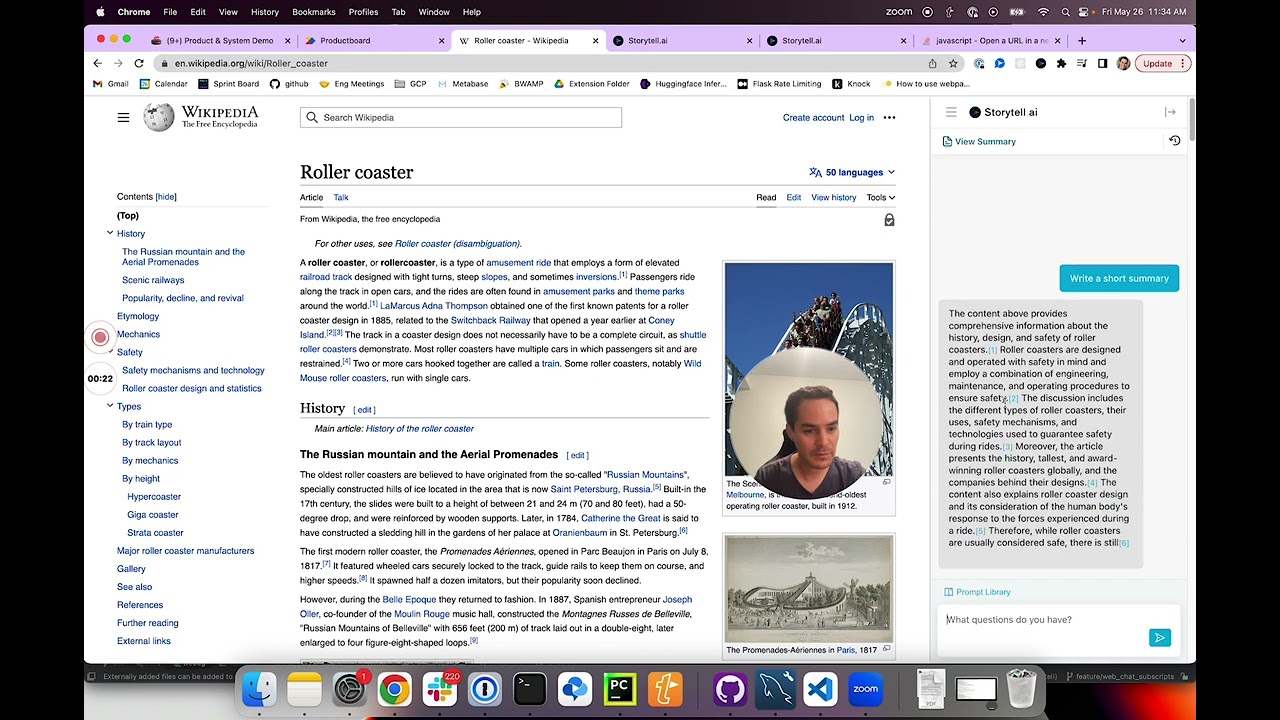Open View Summary in Storytell panel

[979, 142]
